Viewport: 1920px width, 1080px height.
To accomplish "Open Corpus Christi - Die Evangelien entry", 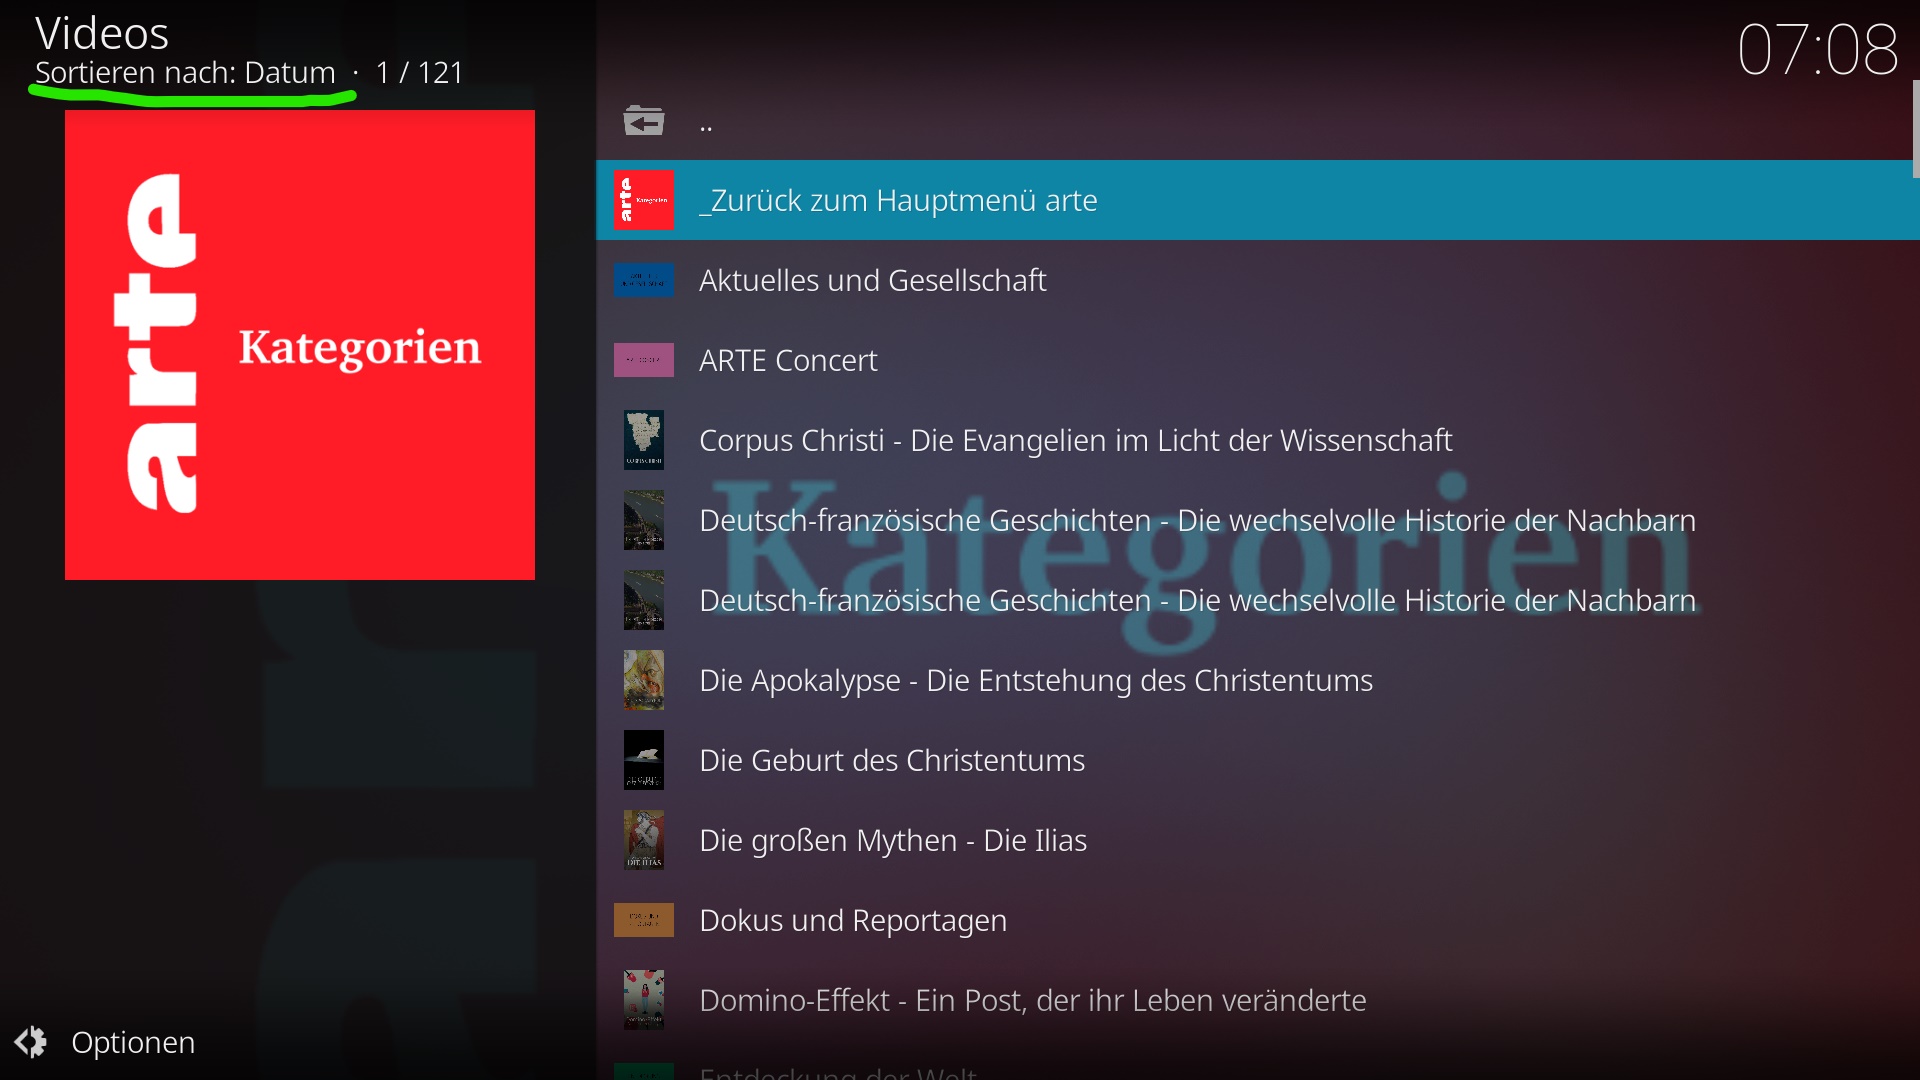I will point(1257,440).
